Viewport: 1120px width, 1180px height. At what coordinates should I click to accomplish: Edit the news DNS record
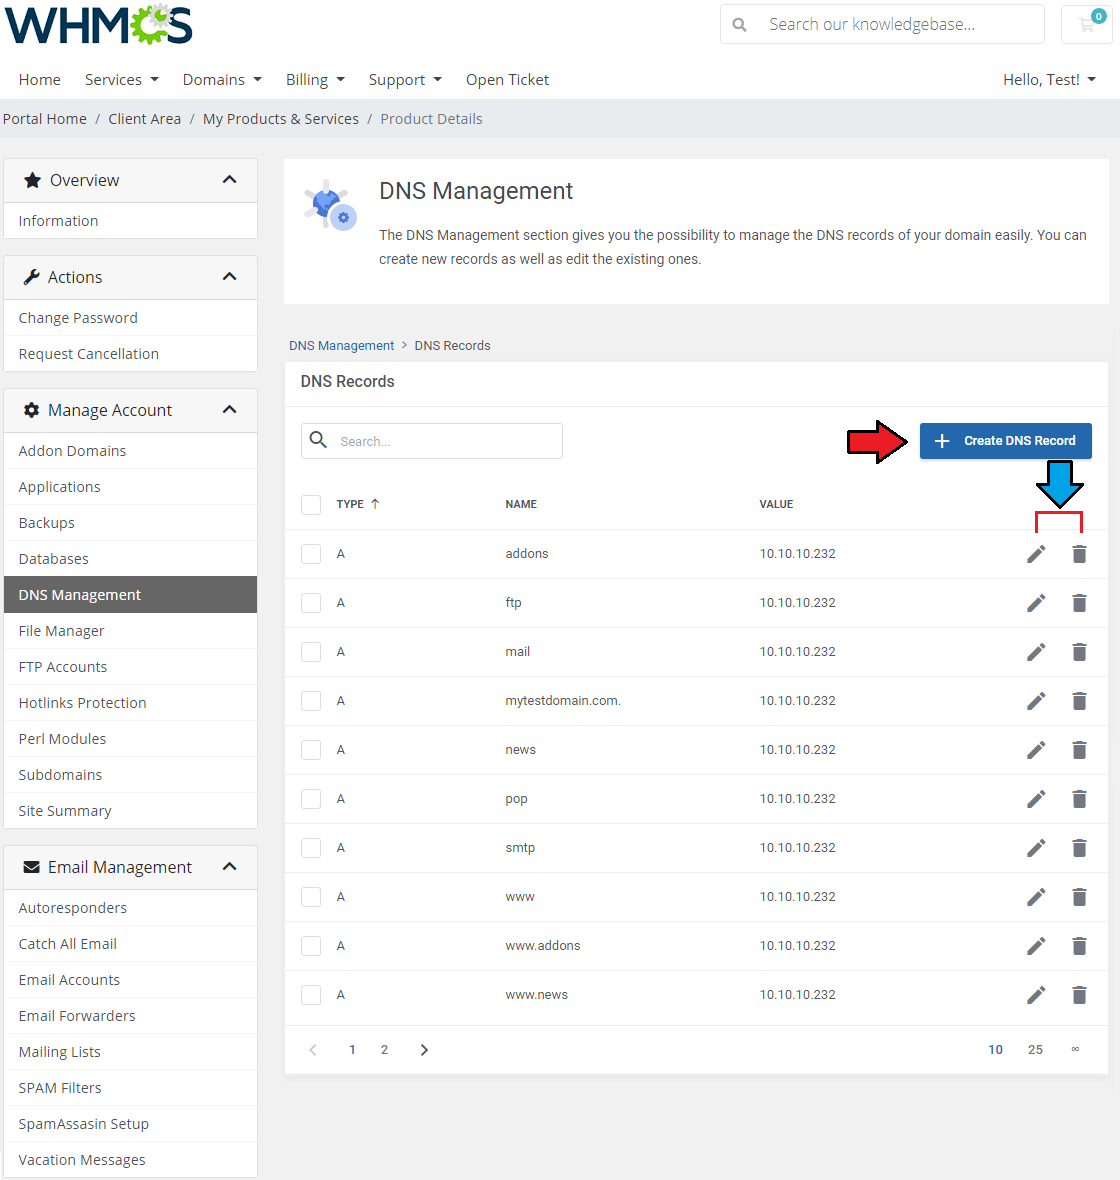1036,750
